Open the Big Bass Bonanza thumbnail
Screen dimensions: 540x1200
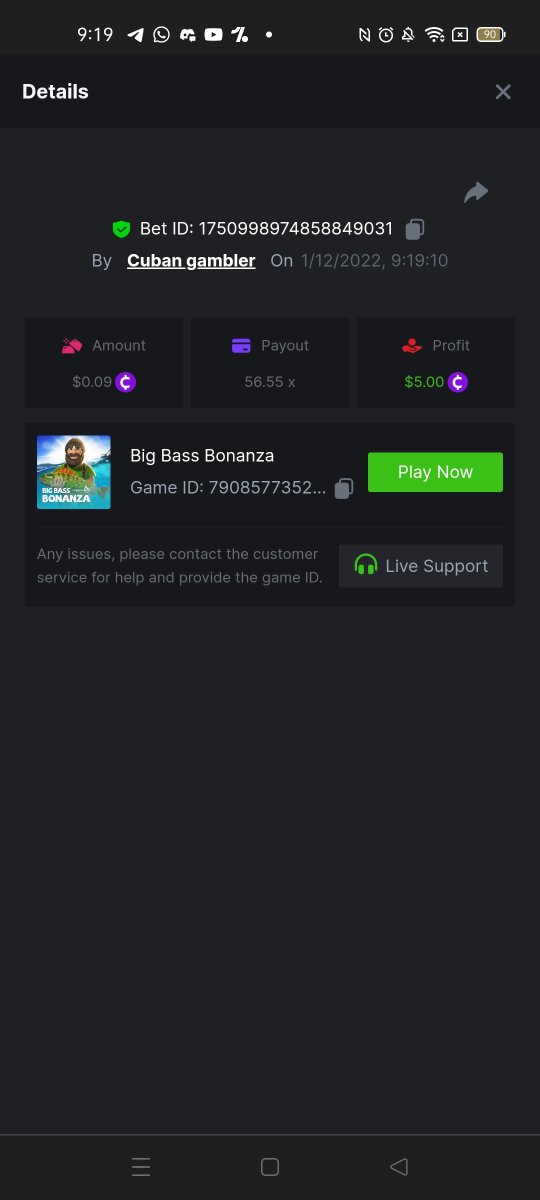coord(74,472)
